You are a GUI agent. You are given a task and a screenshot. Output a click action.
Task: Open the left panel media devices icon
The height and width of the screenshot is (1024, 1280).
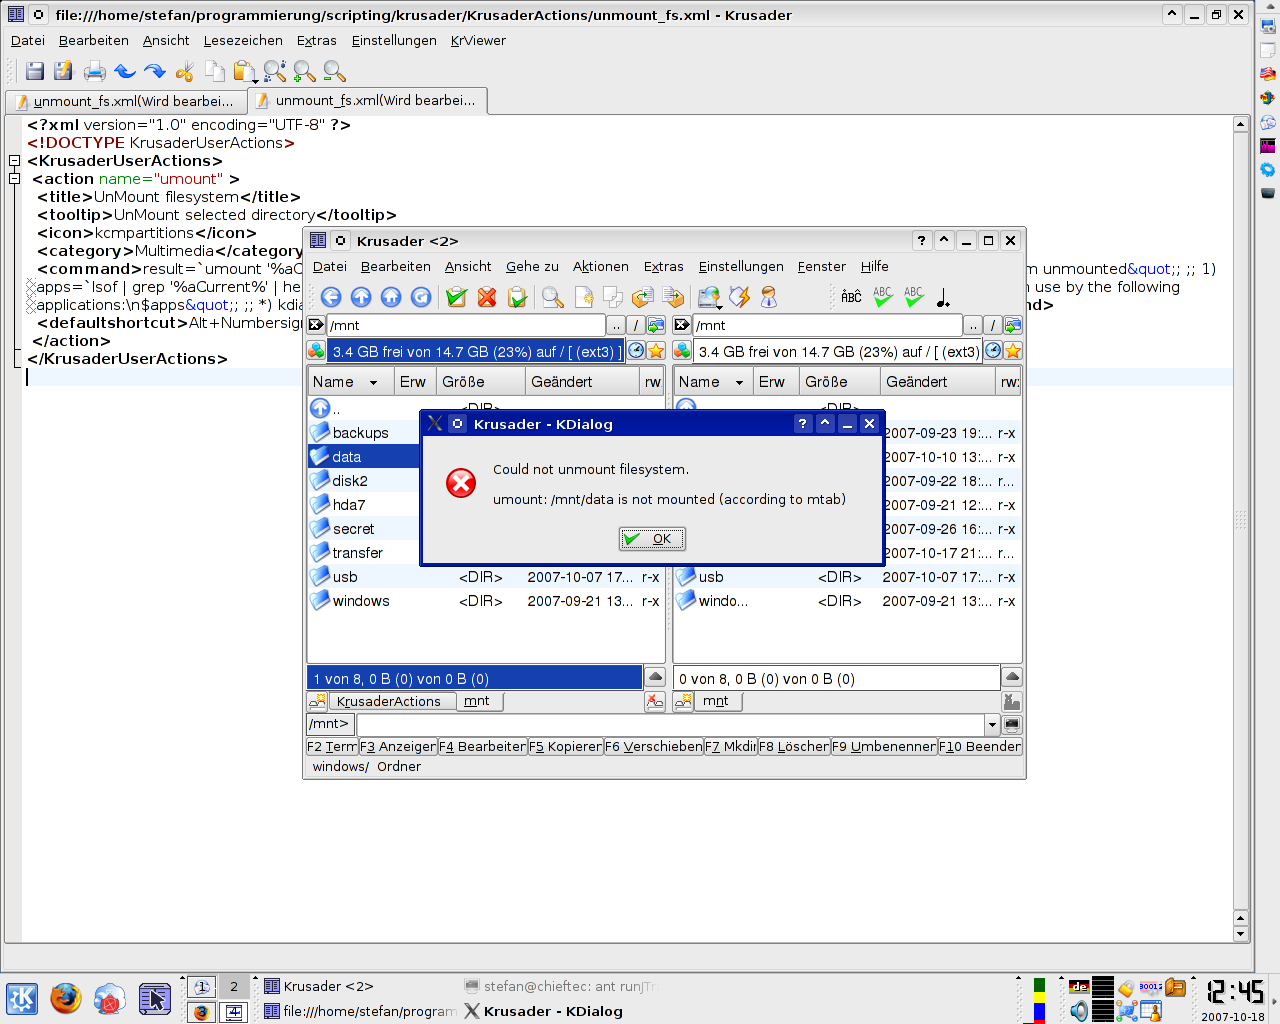coord(316,350)
